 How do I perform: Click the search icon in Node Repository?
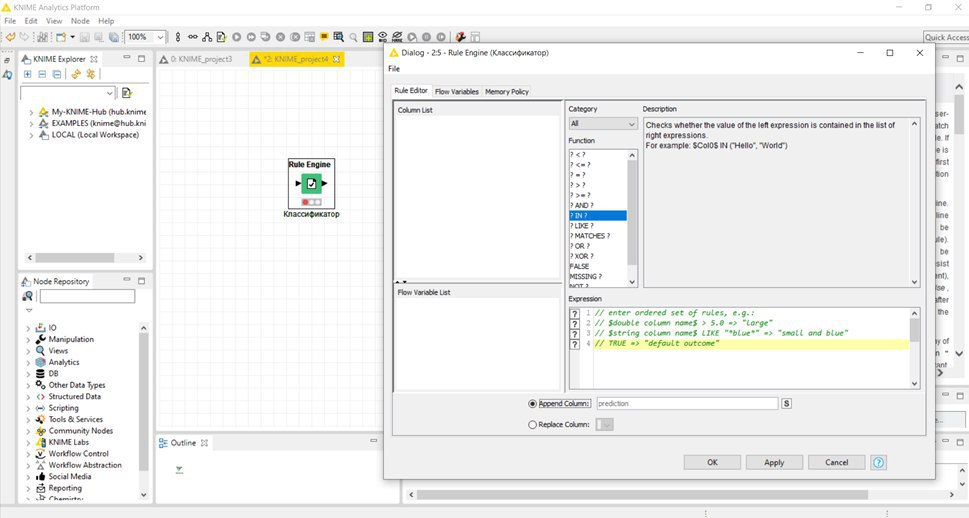coord(28,297)
